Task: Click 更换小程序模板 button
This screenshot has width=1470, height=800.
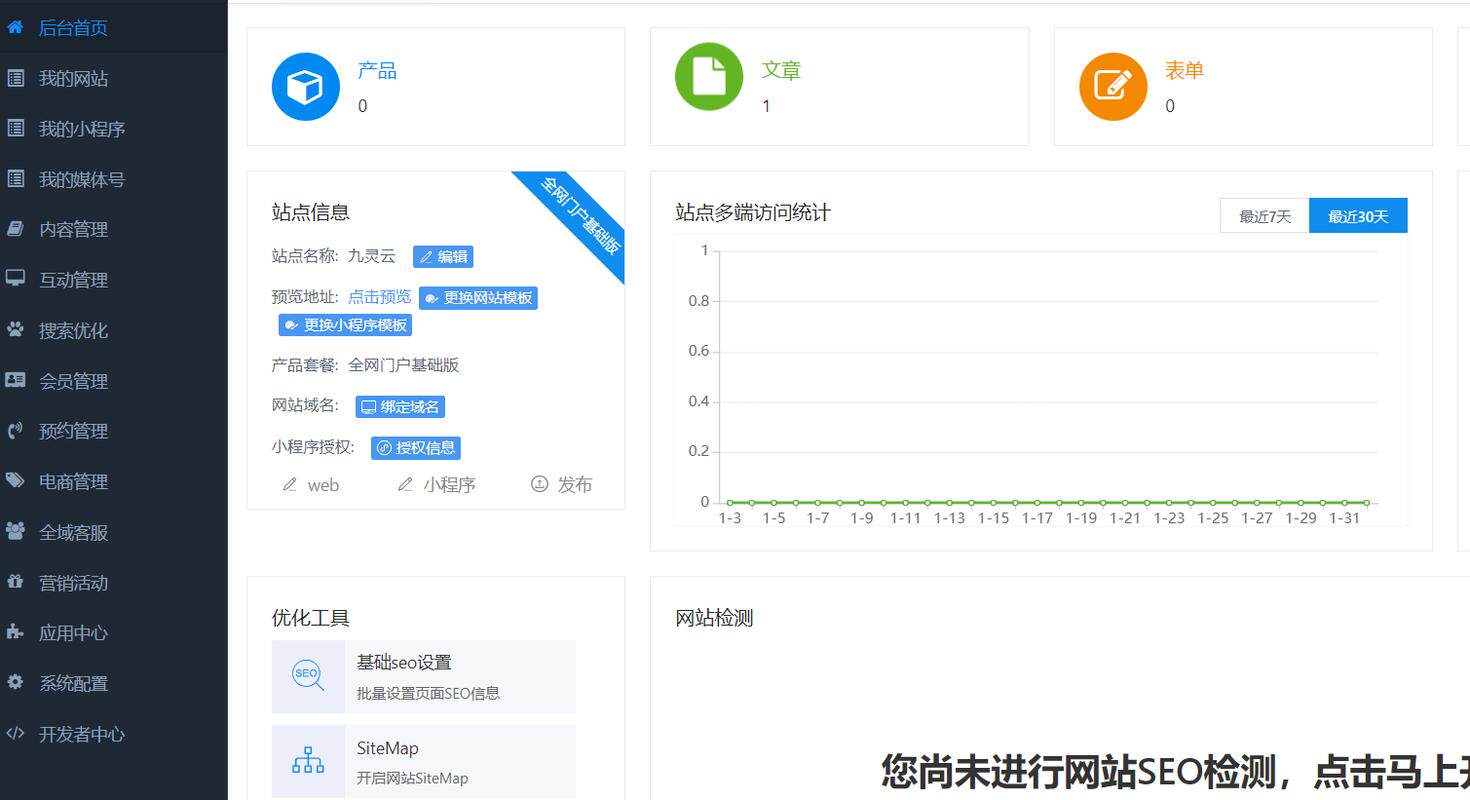Action: click(x=345, y=325)
